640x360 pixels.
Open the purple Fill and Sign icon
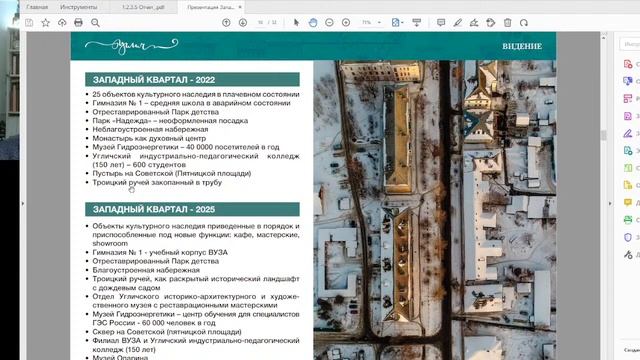[628, 133]
